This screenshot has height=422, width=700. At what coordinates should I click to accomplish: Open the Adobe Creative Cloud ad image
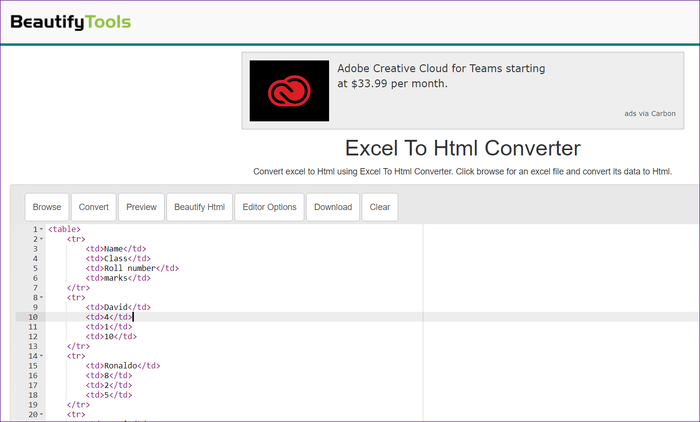click(289, 91)
